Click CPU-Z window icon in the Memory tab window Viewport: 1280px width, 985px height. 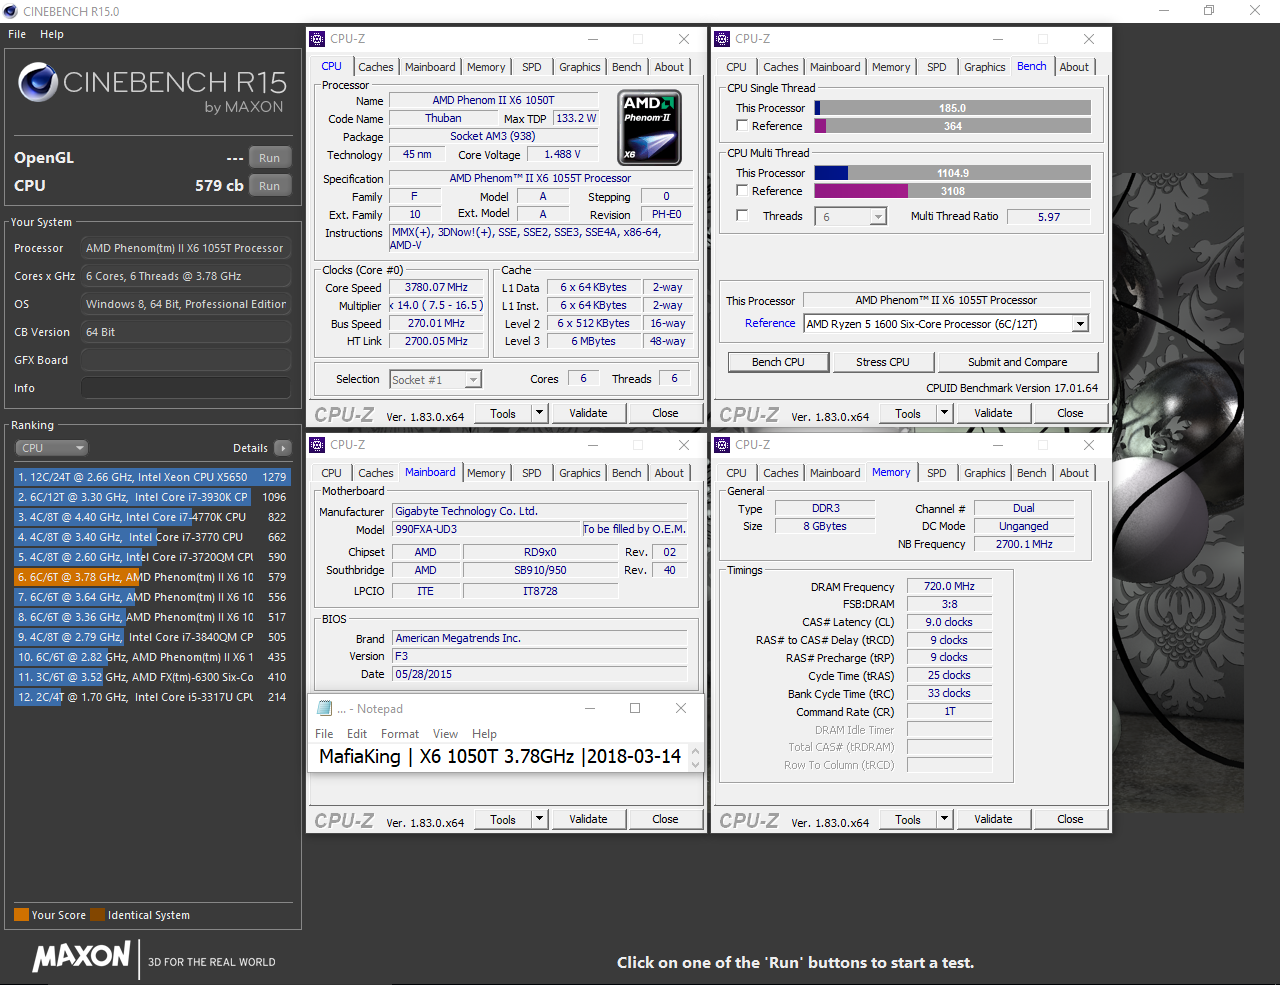tap(722, 445)
